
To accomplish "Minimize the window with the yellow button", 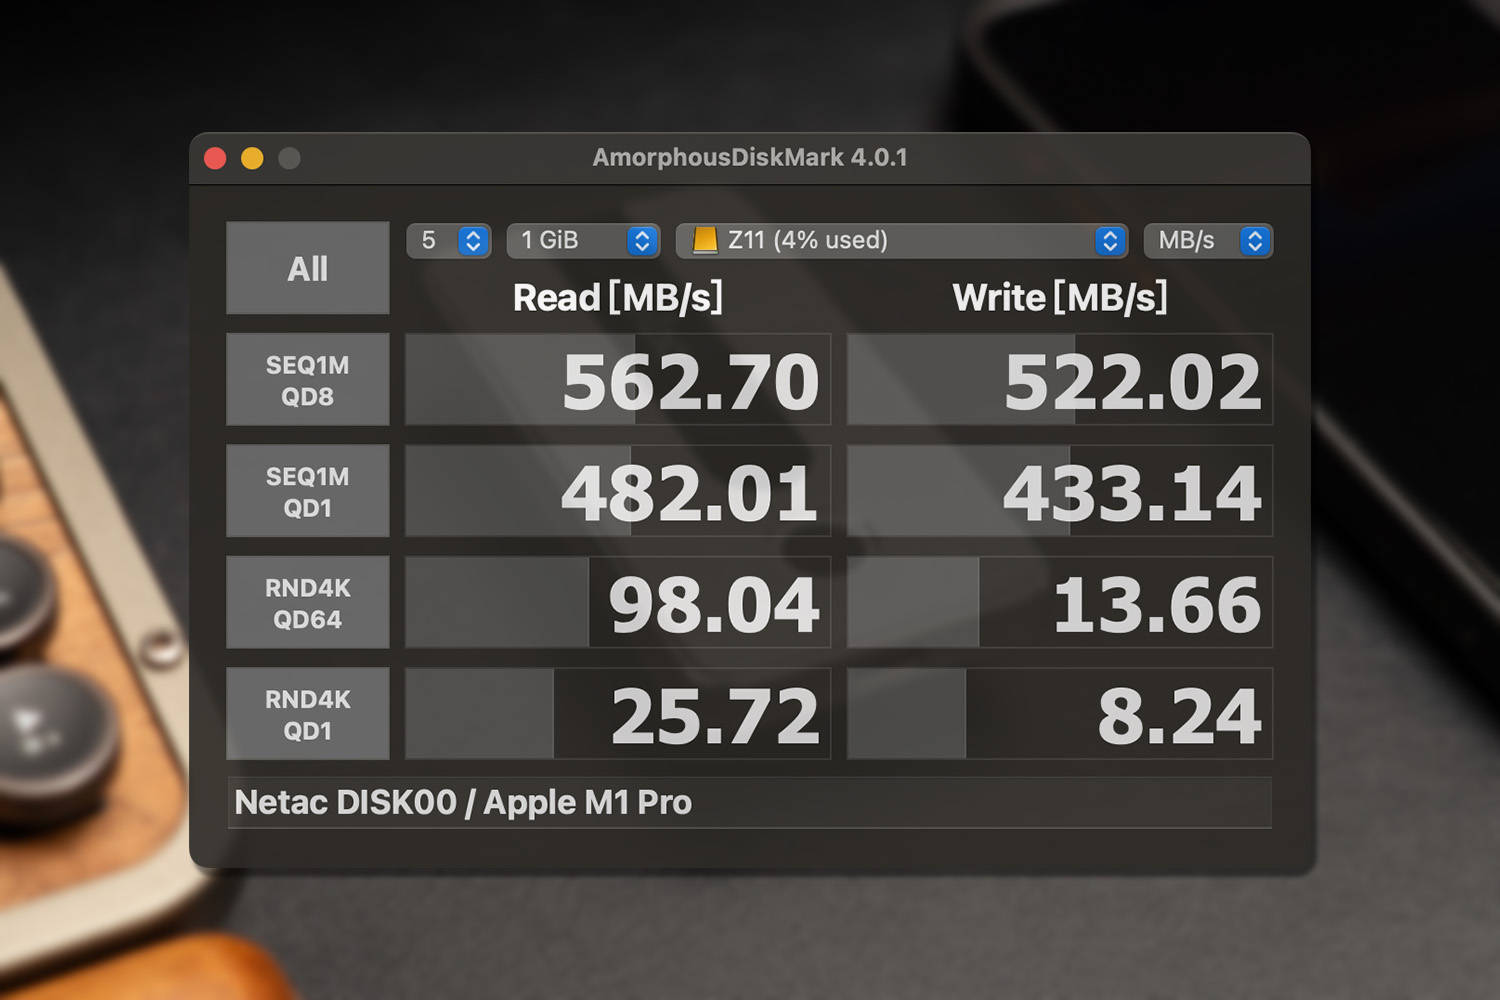I will click(252, 158).
